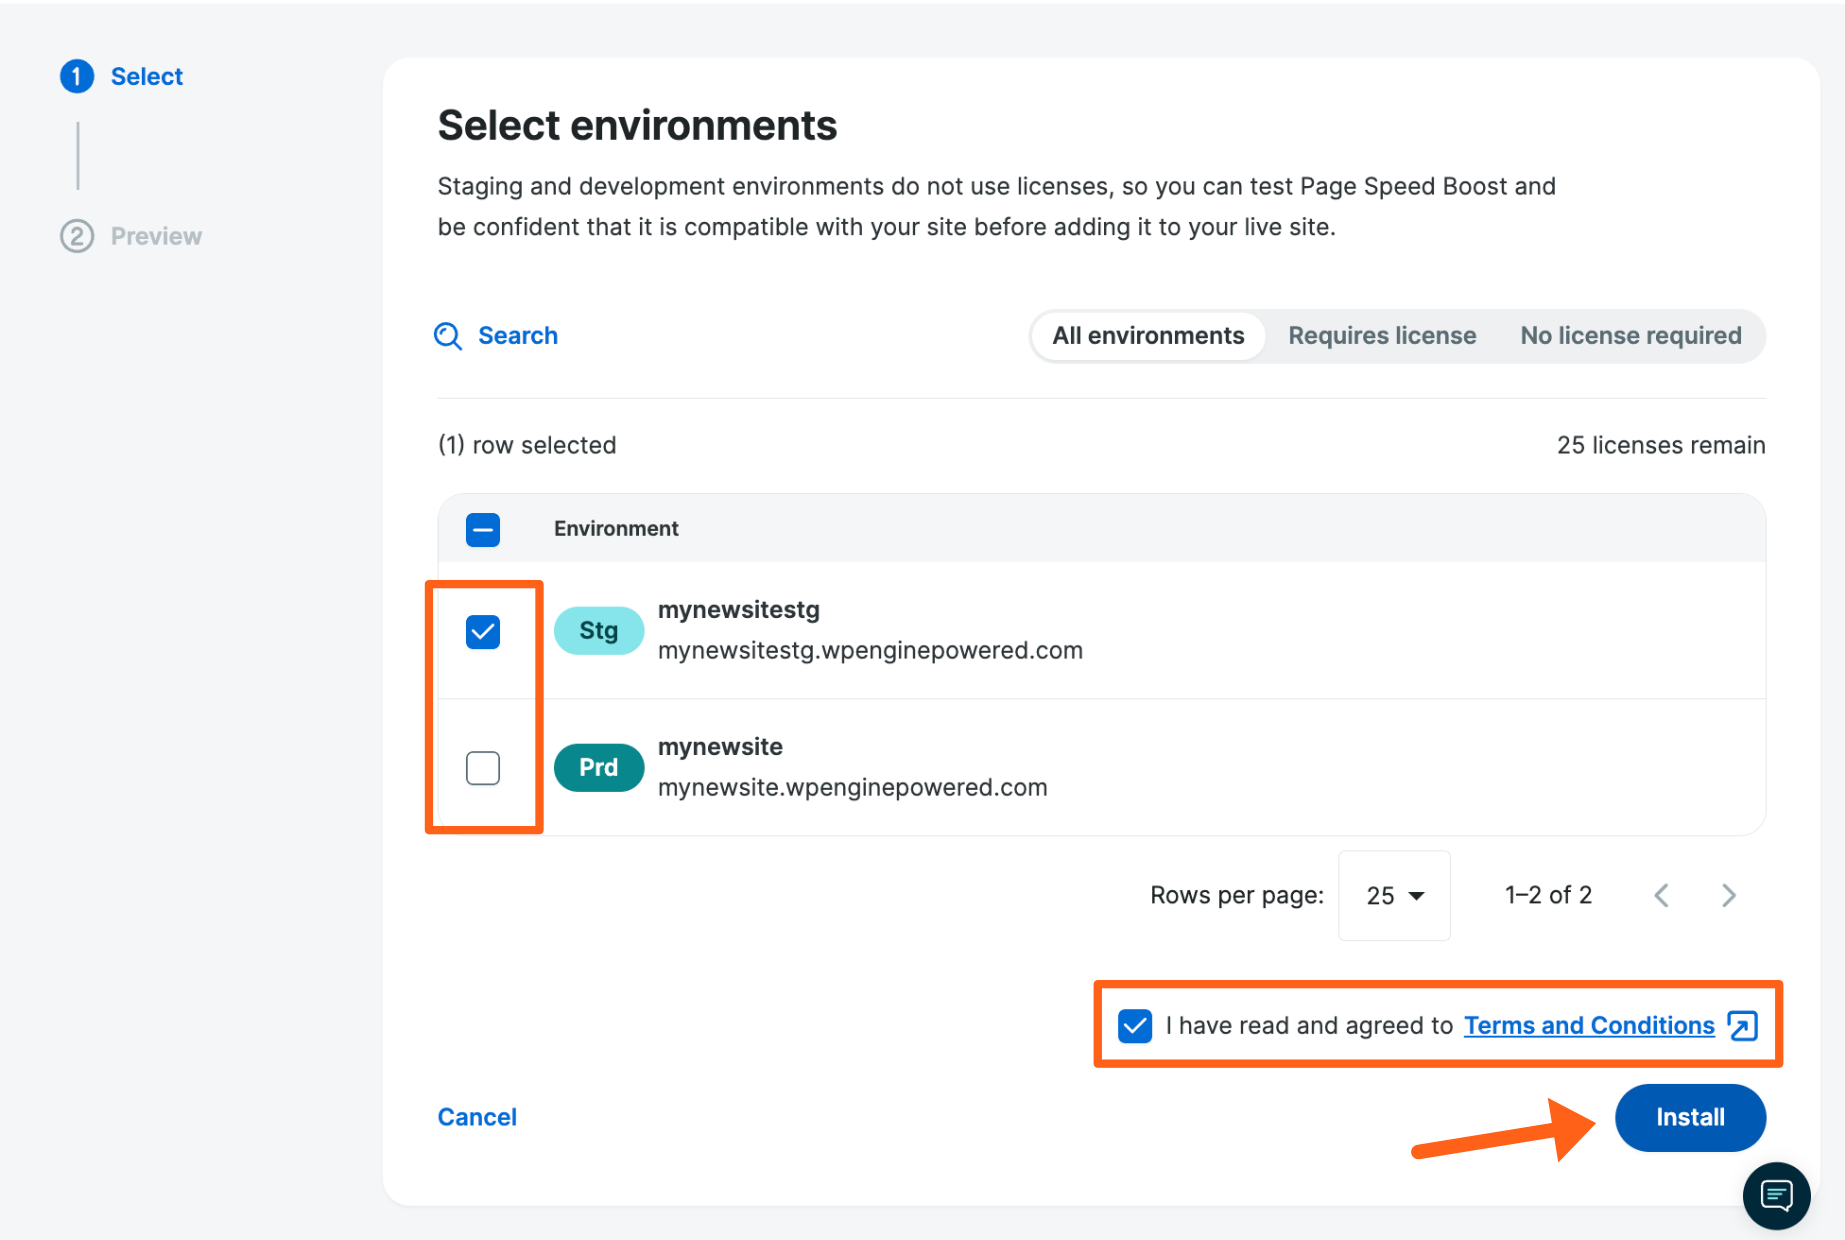The width and height of the screenshot is (1845, 1240).
Task: Click the next page arrow in pagination
Action: point(1728,895)
